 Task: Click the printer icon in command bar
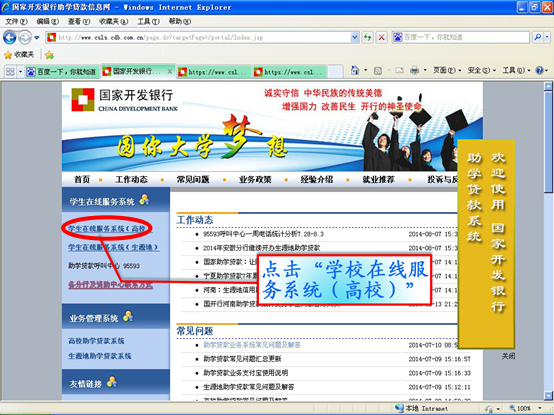pos(414,71)
